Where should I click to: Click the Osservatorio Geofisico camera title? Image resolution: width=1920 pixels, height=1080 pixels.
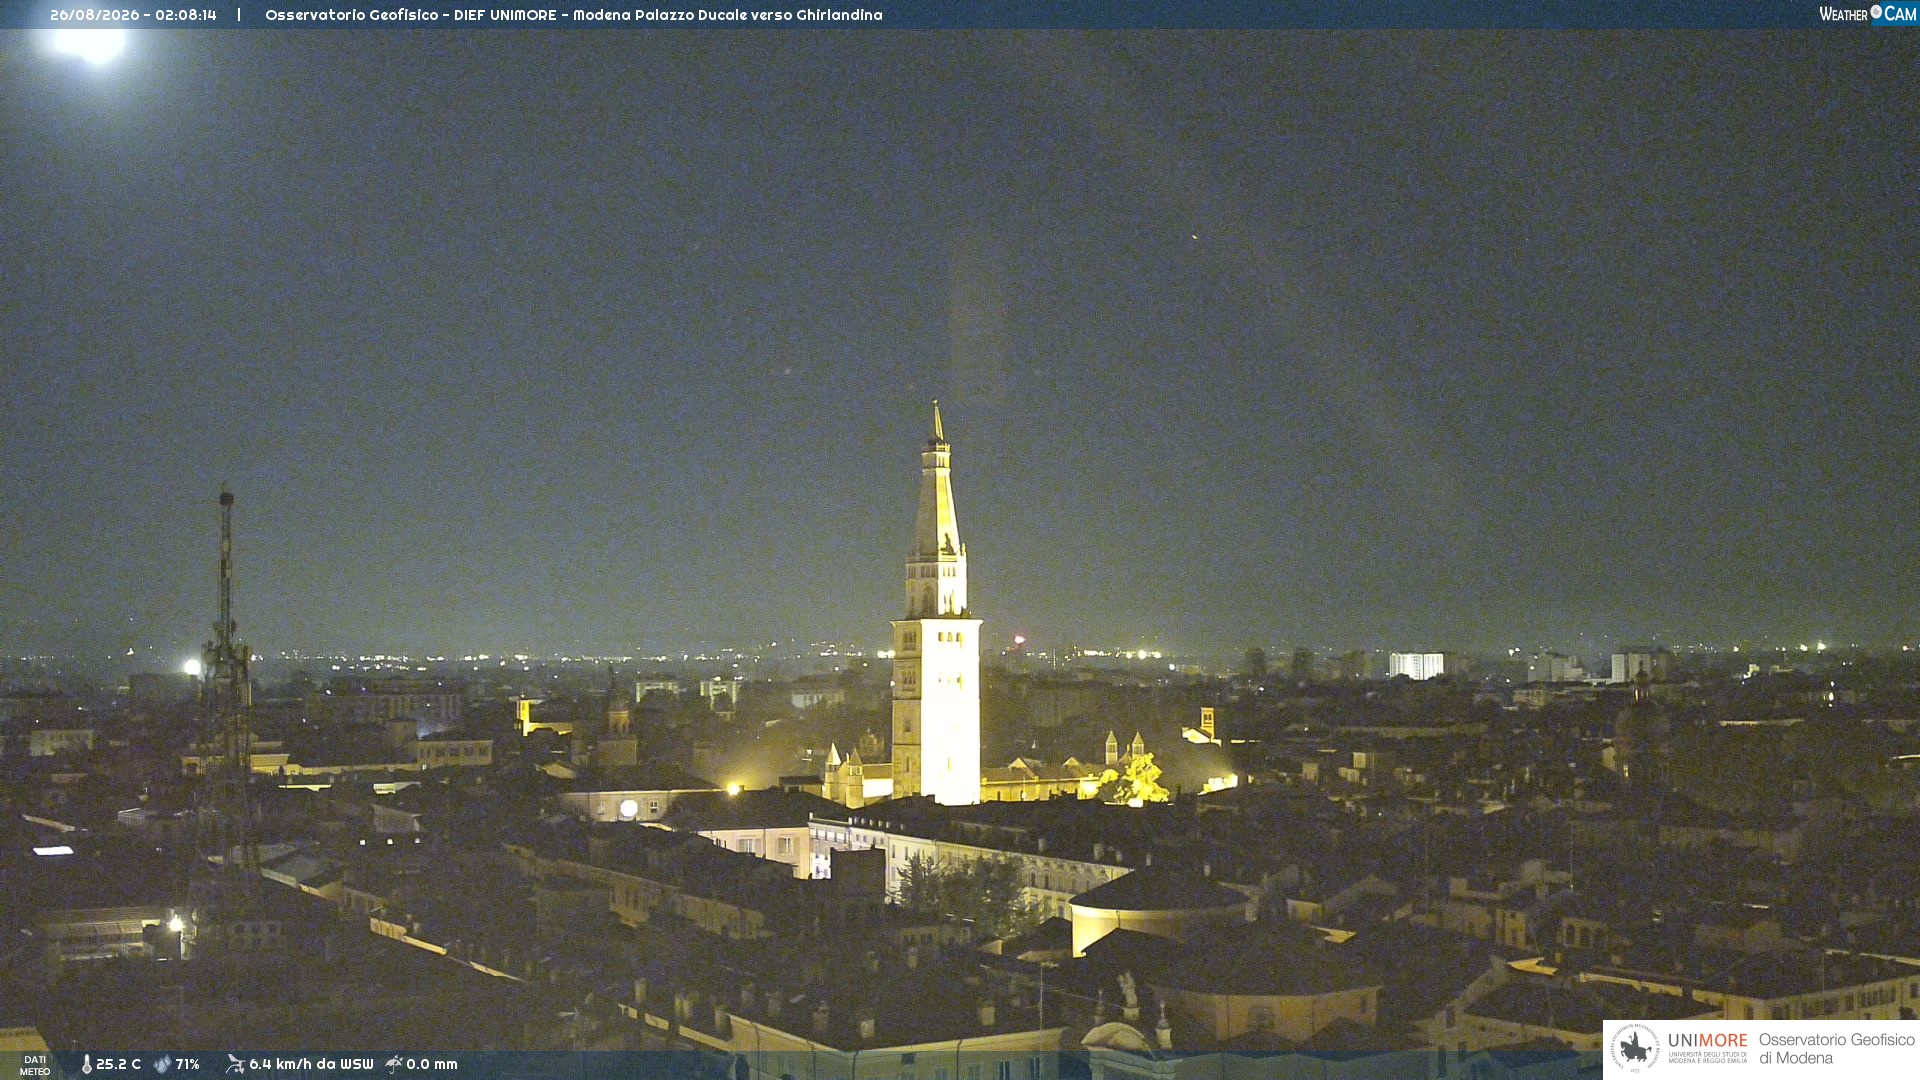(574, 15)
